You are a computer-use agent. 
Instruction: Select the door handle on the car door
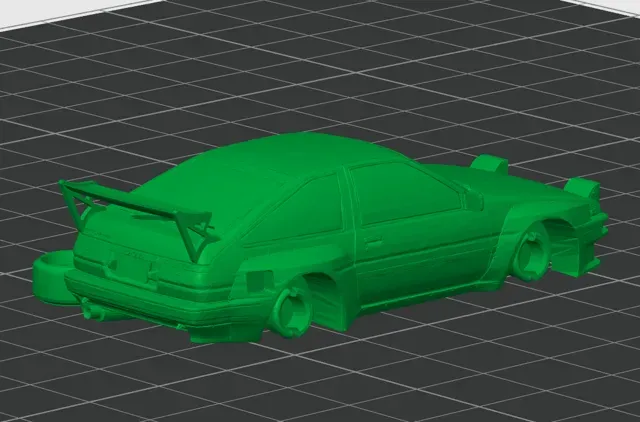coord(373,243)
